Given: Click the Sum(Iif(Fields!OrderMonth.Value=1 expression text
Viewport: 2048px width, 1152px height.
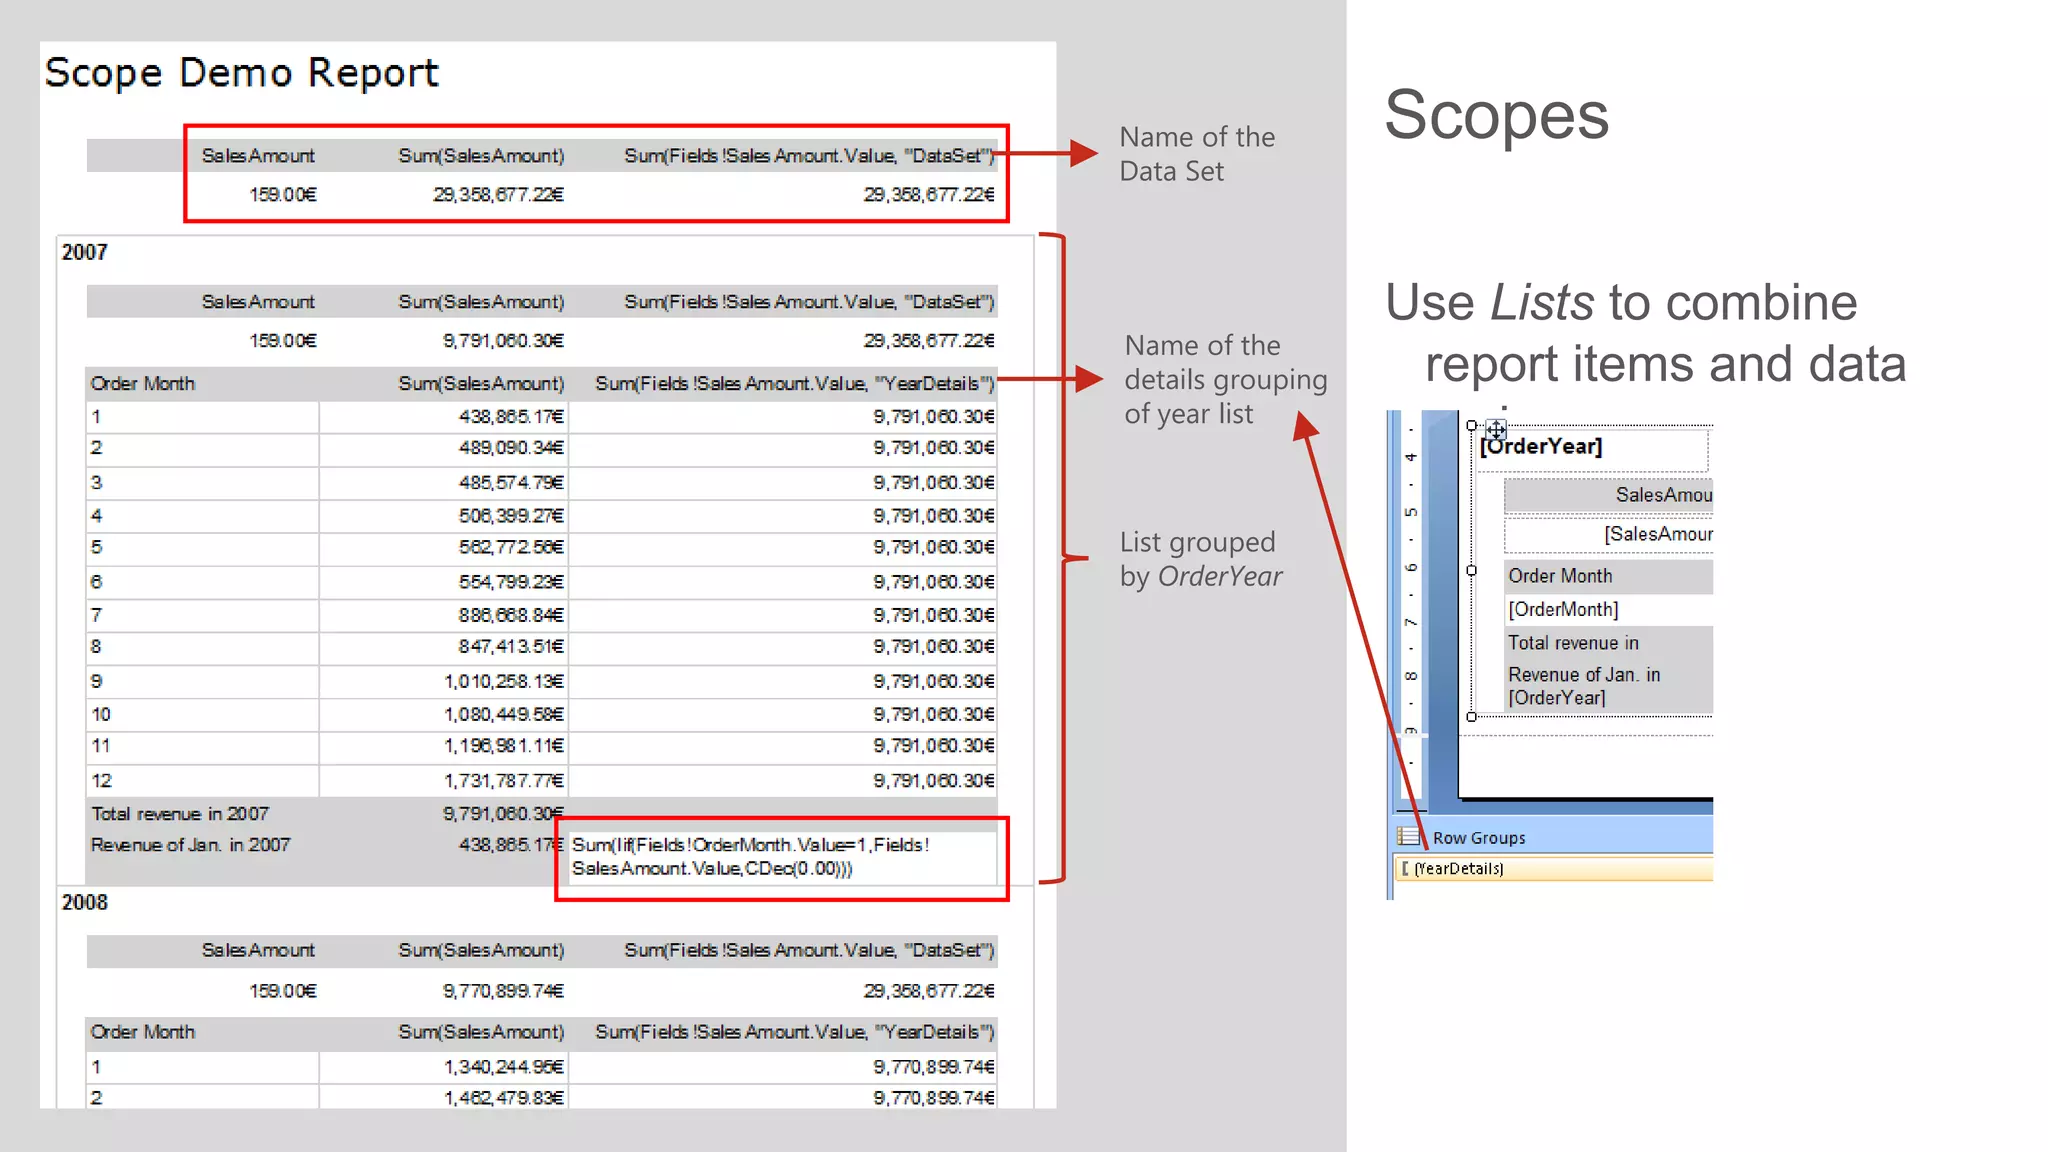Looking at the screenshot, I should pos(751,857).
